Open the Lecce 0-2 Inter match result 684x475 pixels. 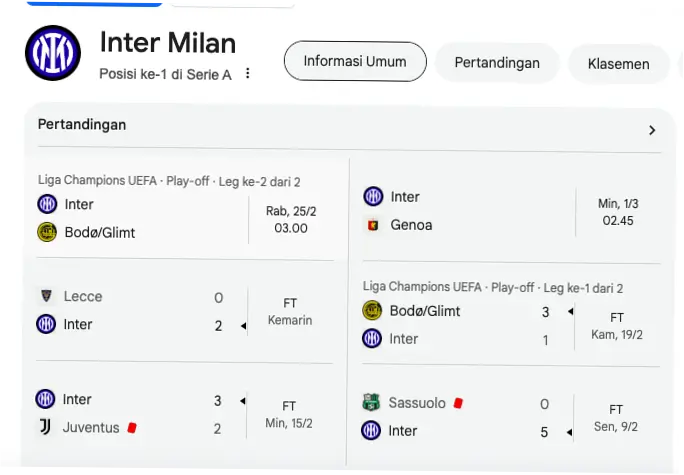click(180, 311)
